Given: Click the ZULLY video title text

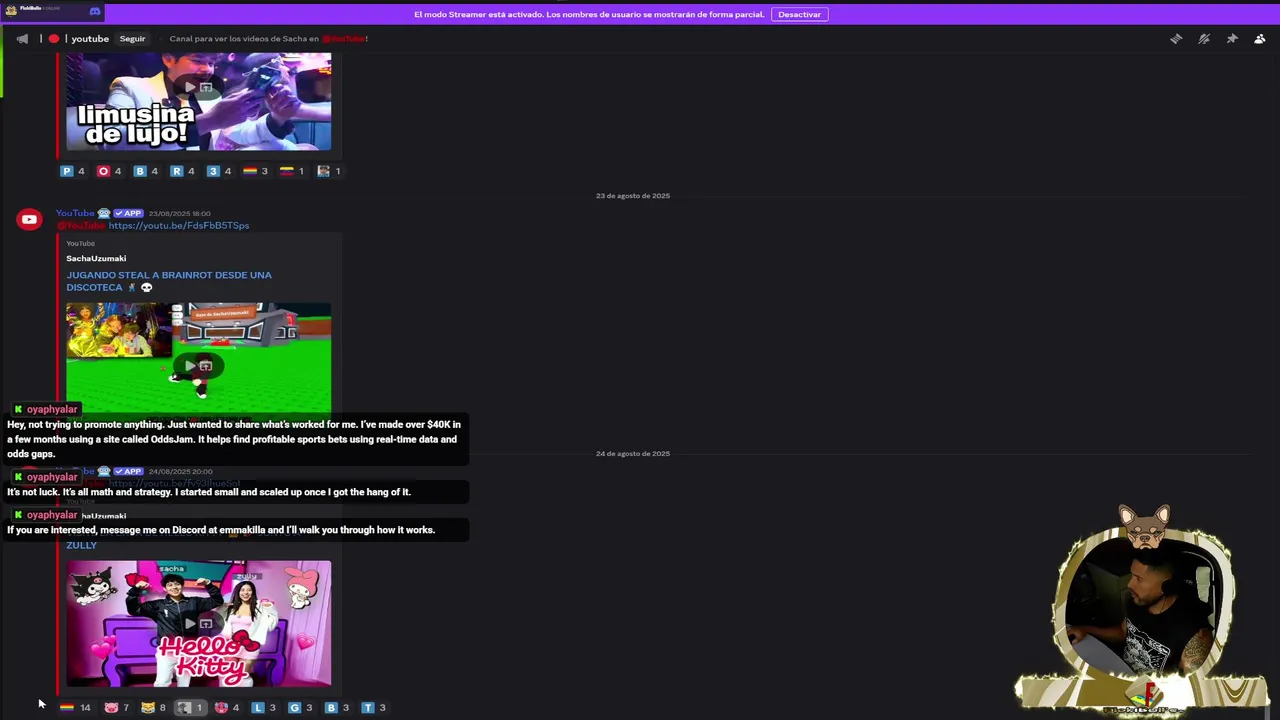Looking at the screenshot, I should pos(81,545).
